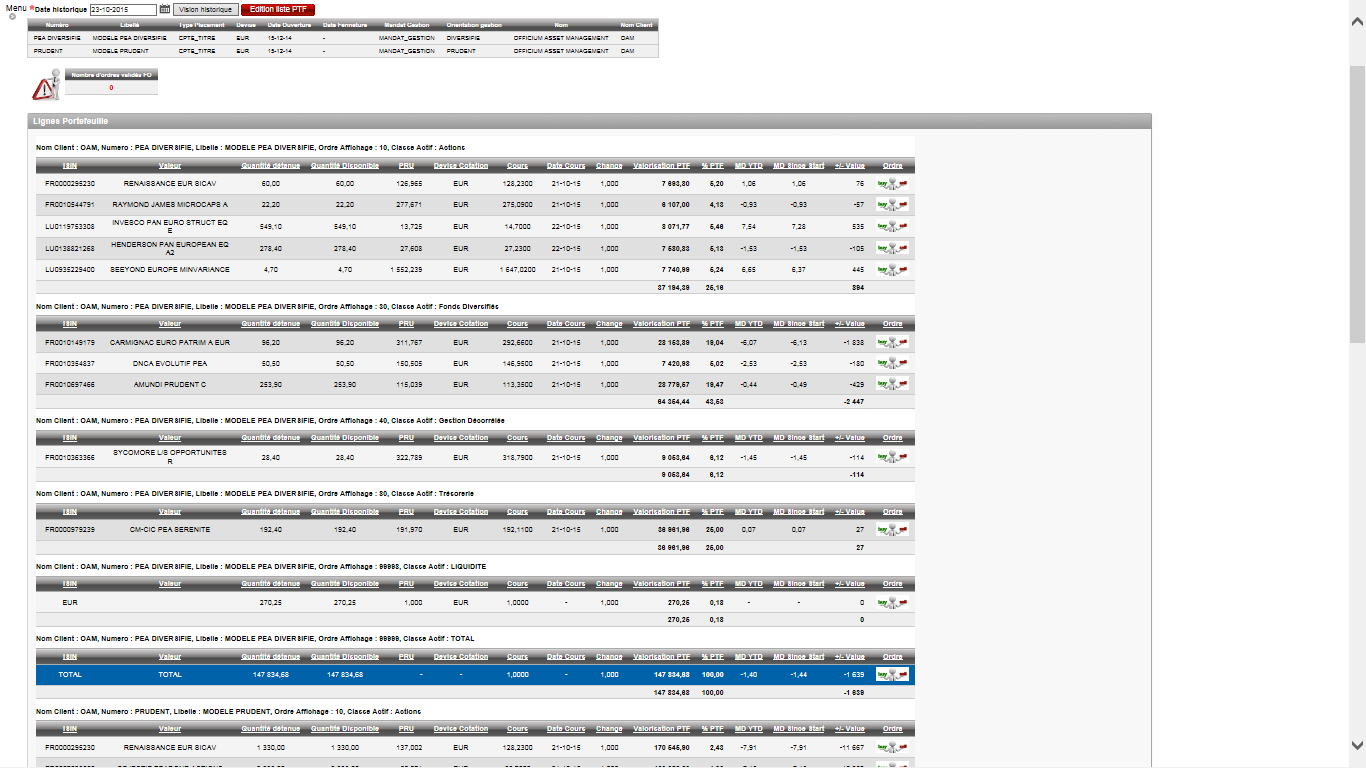The image size is (1366, 768).
Task: Open buy/sell order for AMUNDI PRUDENT C
Action: (892, 384)
